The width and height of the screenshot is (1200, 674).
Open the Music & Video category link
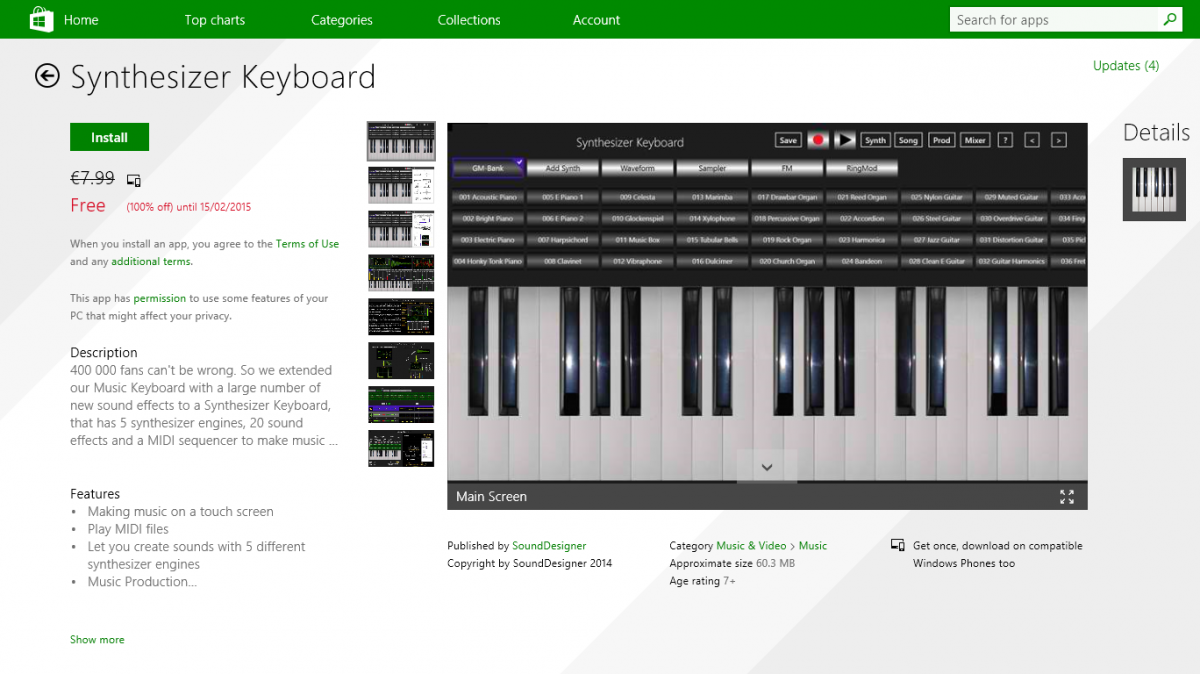751,546
